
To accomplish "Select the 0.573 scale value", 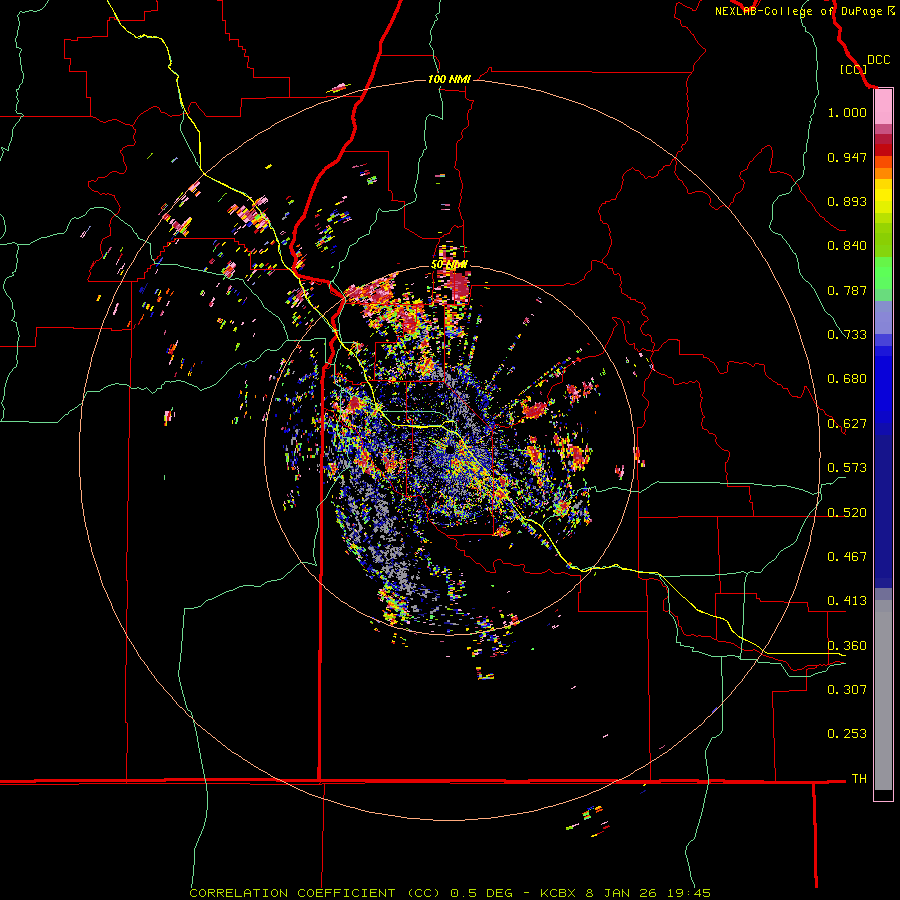I will click(847, 468).
